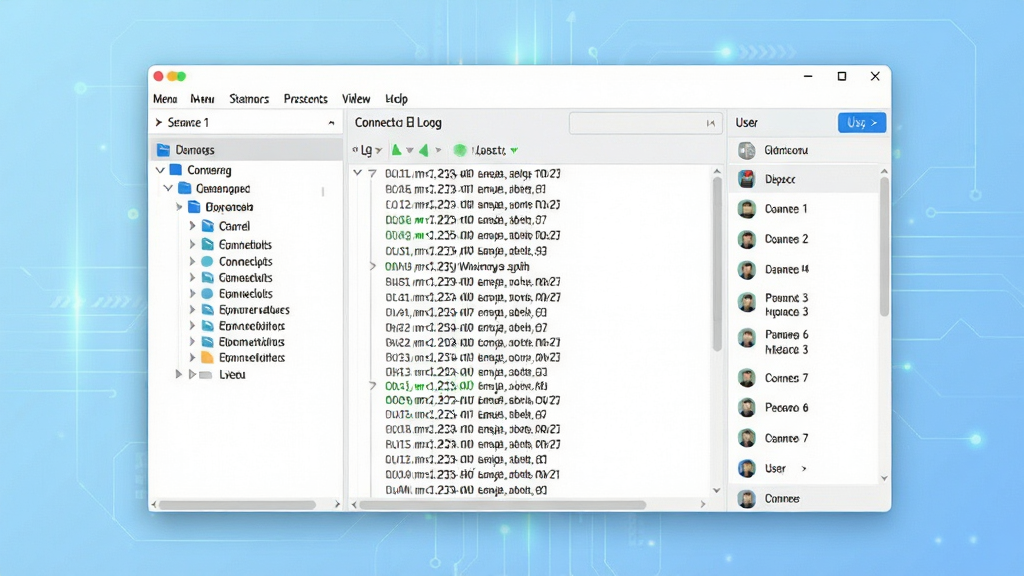
Task: Click the green circle status icon beside Loeztt
Action: [460, 150]
